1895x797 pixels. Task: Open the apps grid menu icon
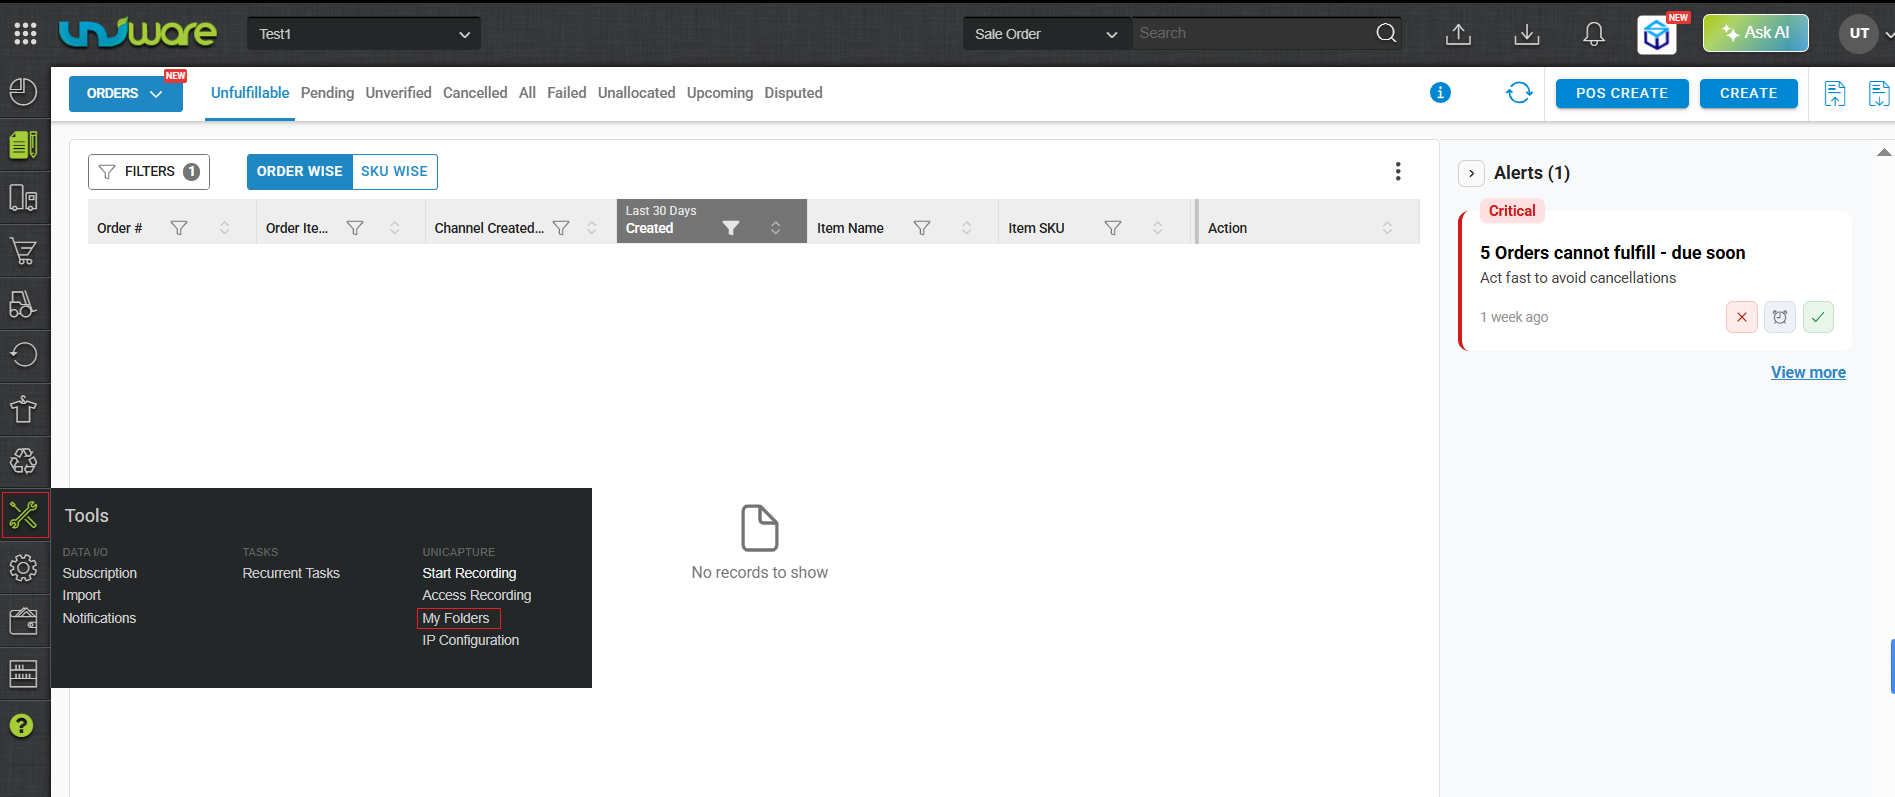[x=25, y=34]
